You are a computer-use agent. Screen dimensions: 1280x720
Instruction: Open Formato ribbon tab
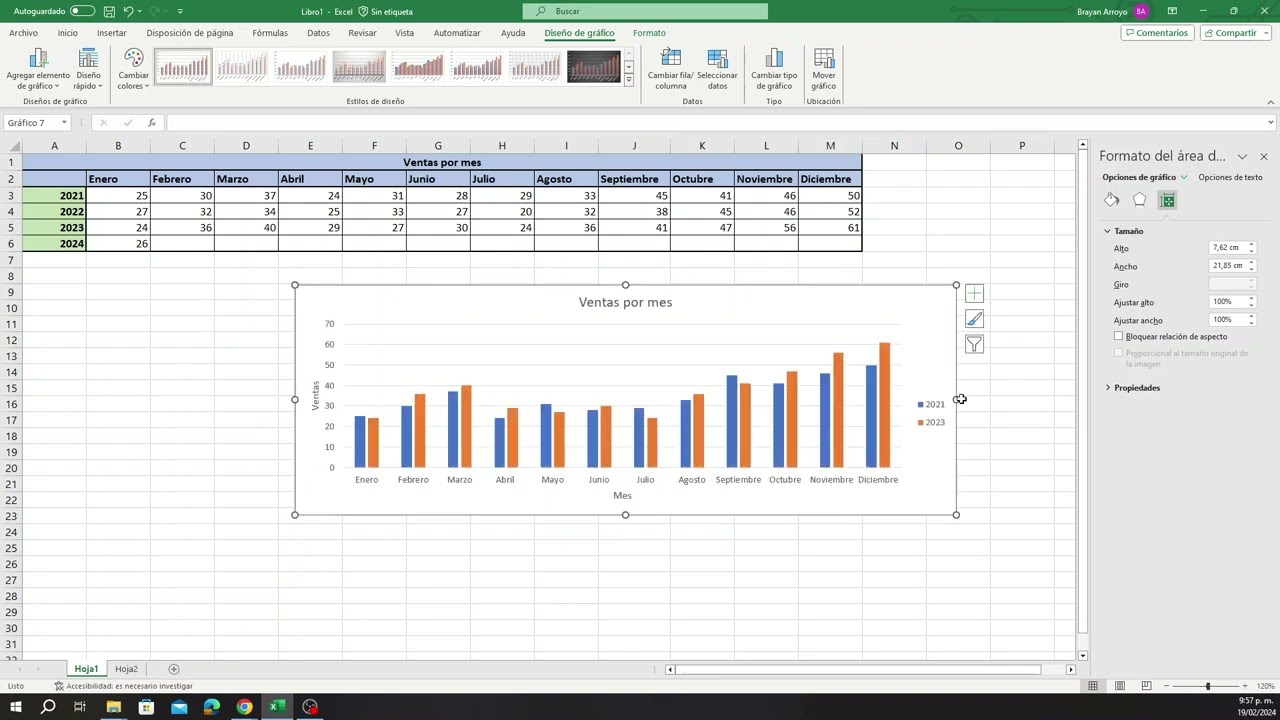pyautogui.click(x=649, y=33)
